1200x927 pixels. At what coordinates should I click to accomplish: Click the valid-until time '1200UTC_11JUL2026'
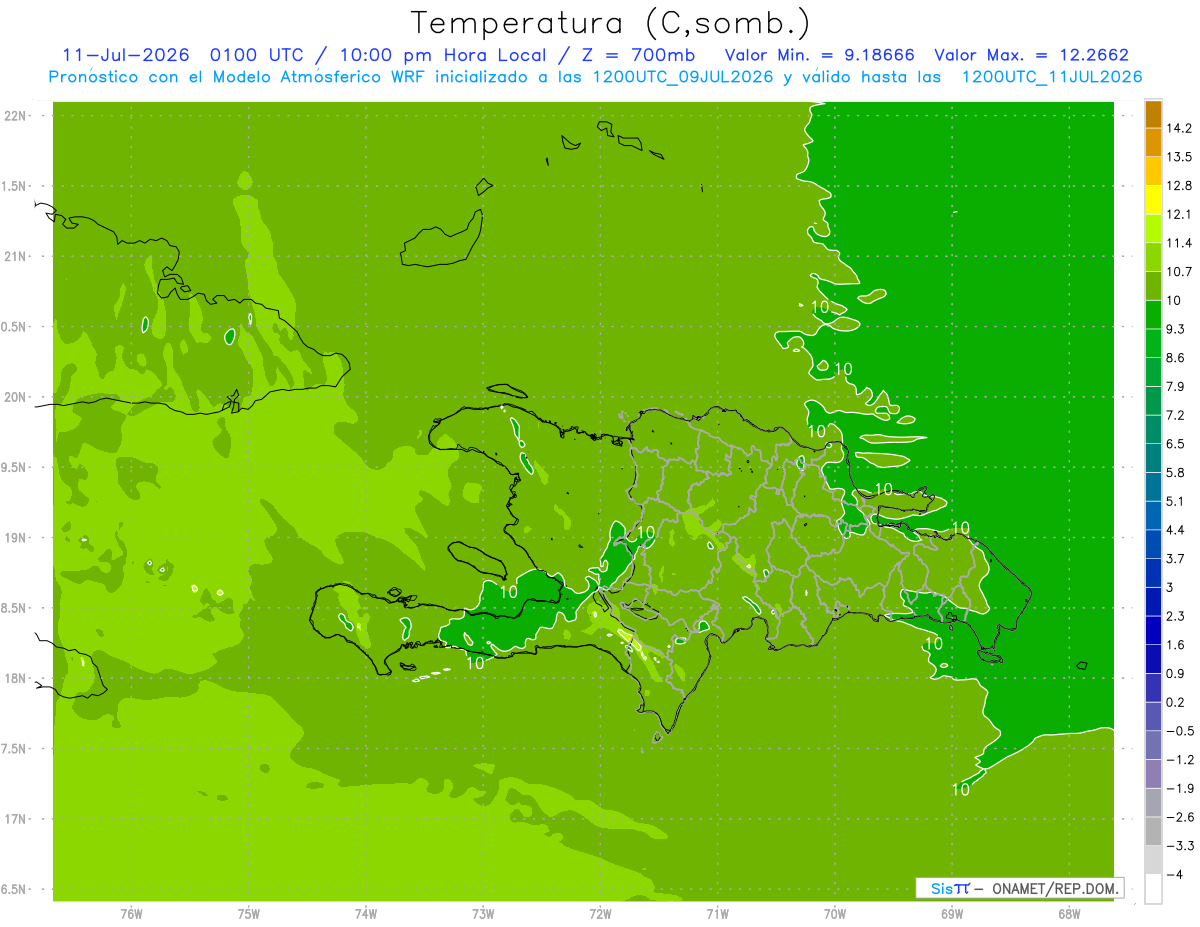click(1051, 77)
